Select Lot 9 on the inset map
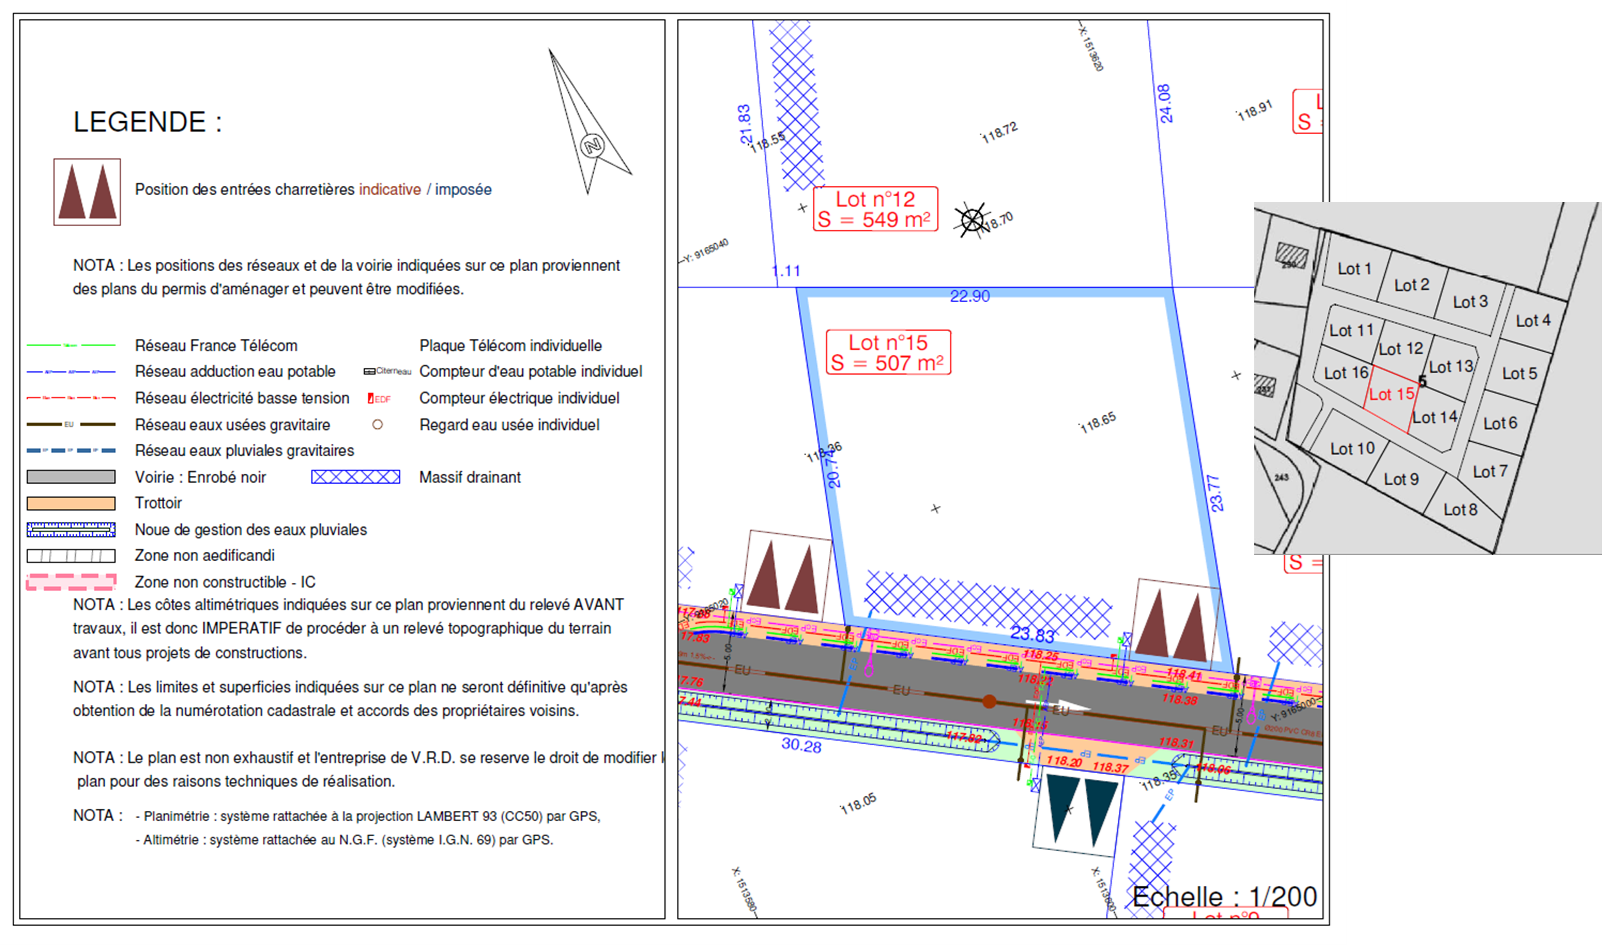 coord(1401,480)
